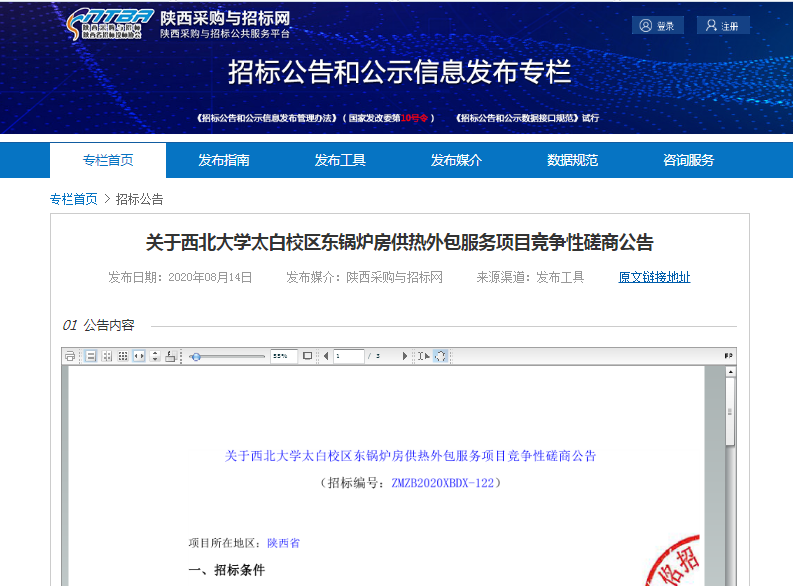The image size is (793, 586).
Task: Click the print icon in document viewer
Action: 69,356
